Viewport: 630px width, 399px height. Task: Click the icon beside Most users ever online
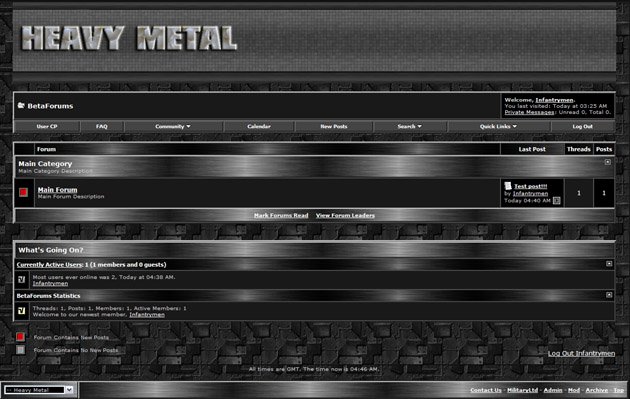pos(22,280)
